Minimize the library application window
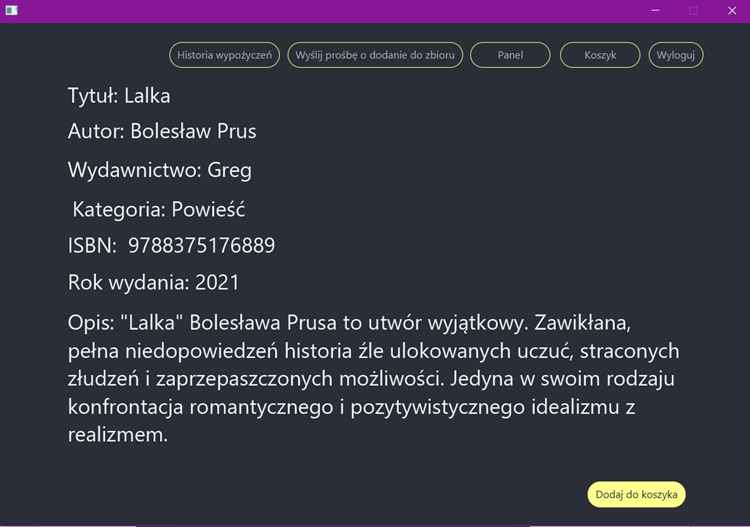750x527 pixels. click(655, 11)
